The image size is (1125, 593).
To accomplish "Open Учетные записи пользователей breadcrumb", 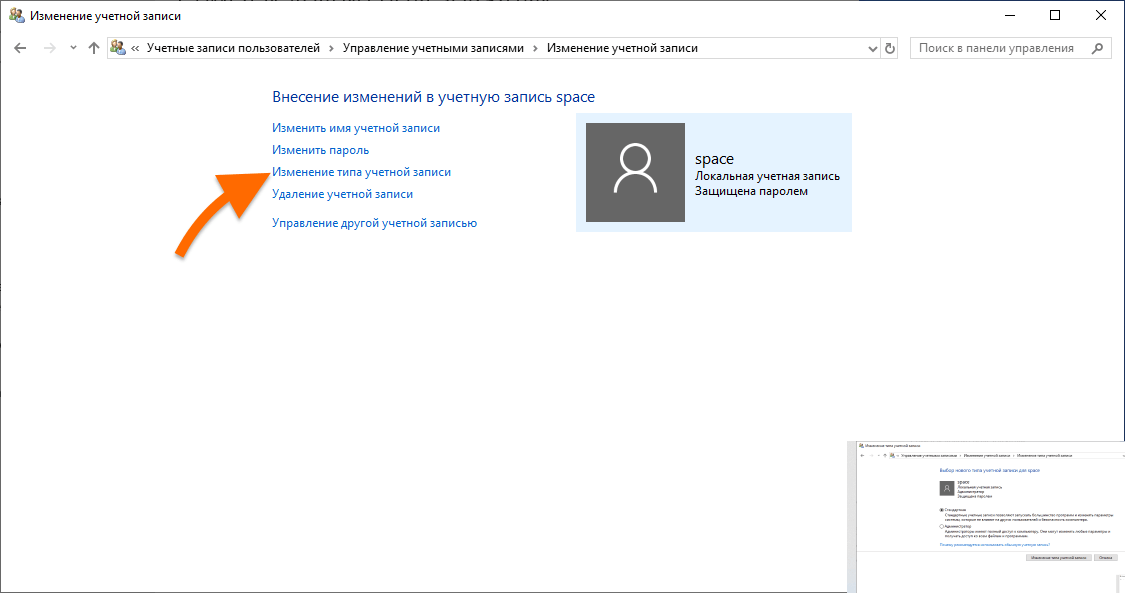I will point(233,48).
